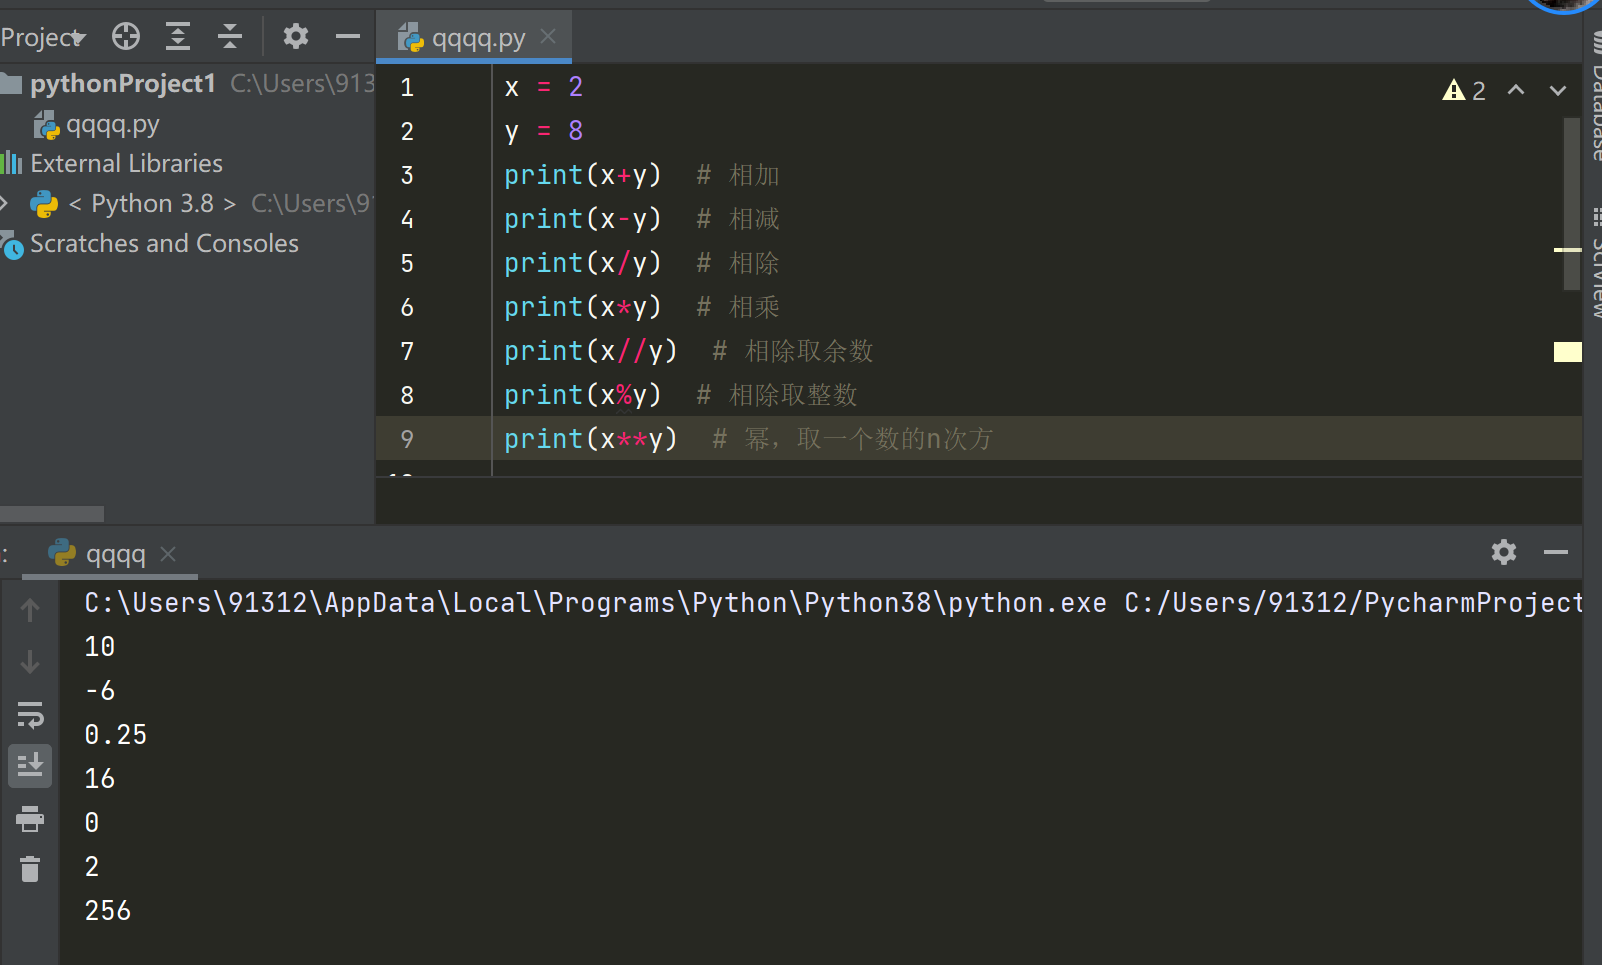Select the qqqq.py editor tab

(476, 38)
